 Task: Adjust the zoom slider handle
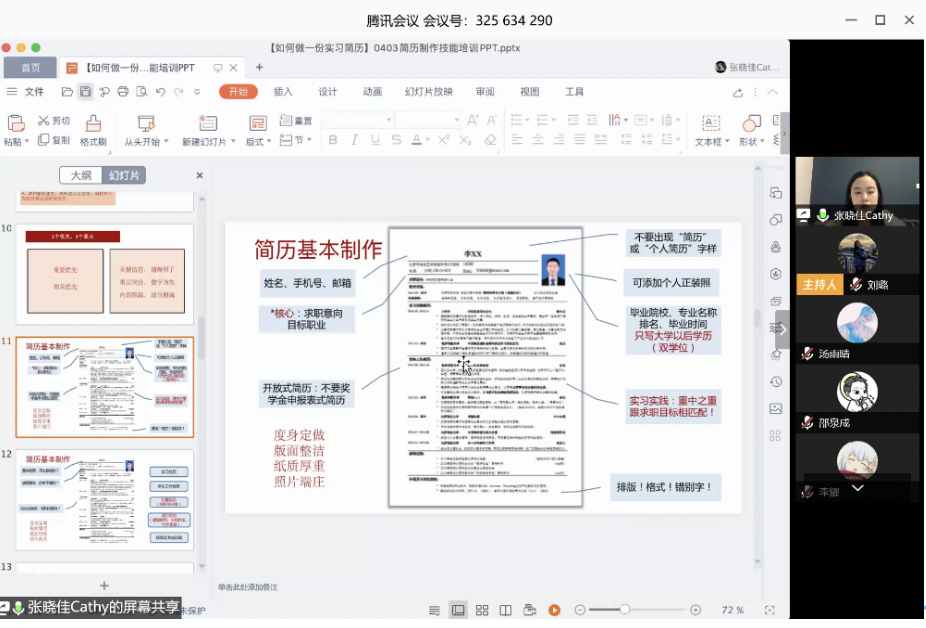(x=625, y=610)
